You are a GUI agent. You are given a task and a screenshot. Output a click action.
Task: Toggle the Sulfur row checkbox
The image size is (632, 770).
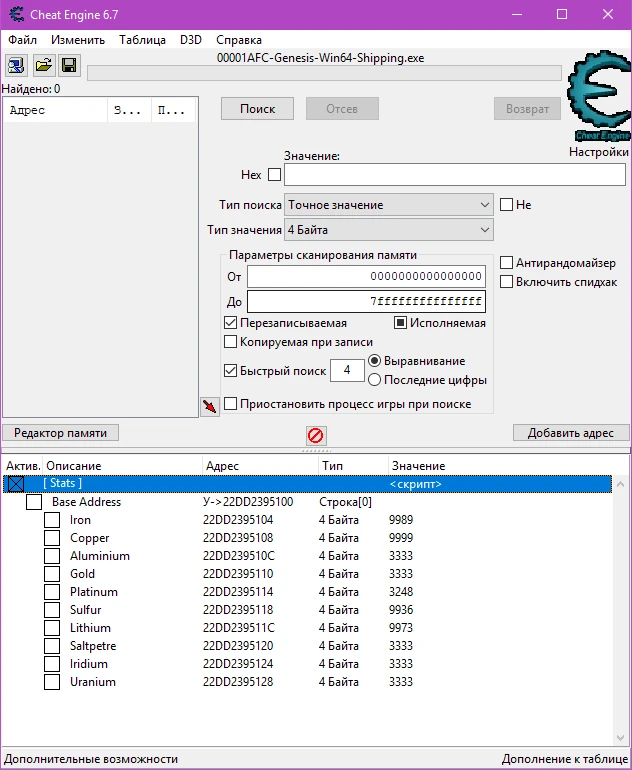(x=52, y=610)
